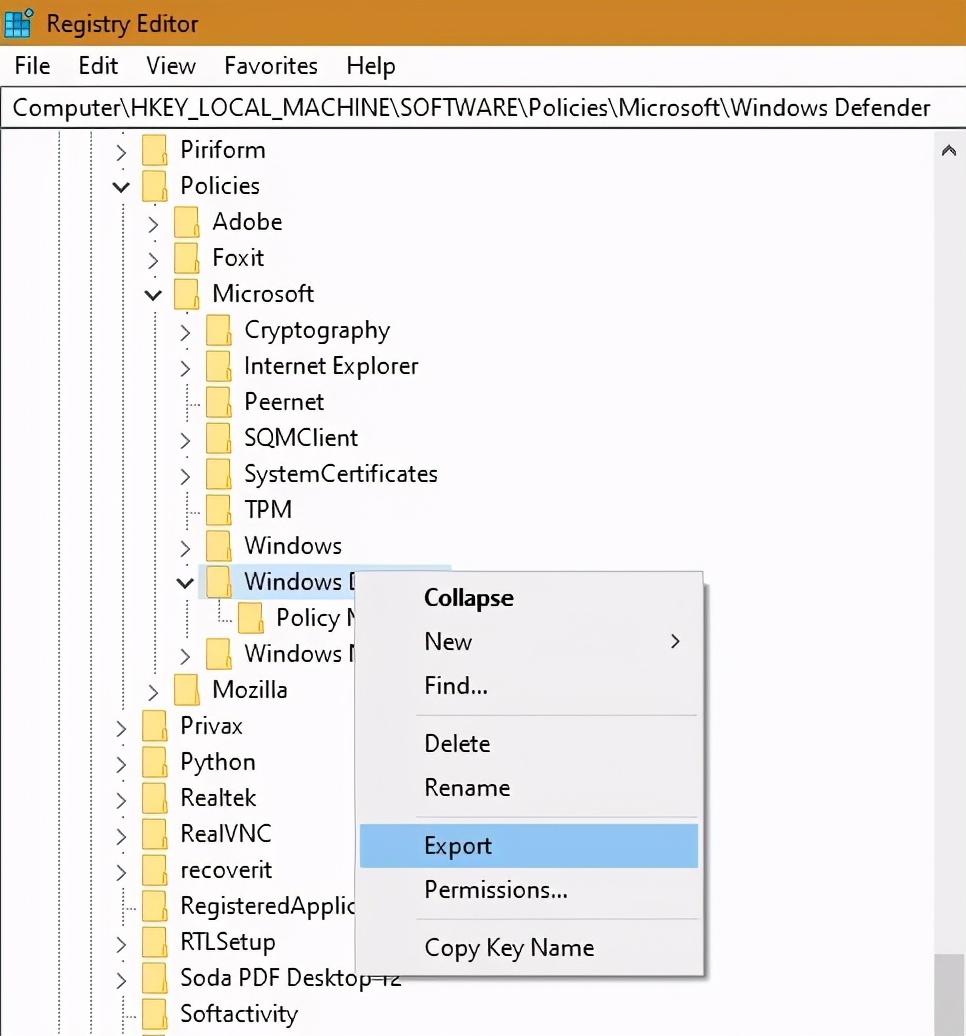The height and width of the screenshot is (1036, 966).
Task: Click the Cryptography key folder icon
Action: (218, 329)
